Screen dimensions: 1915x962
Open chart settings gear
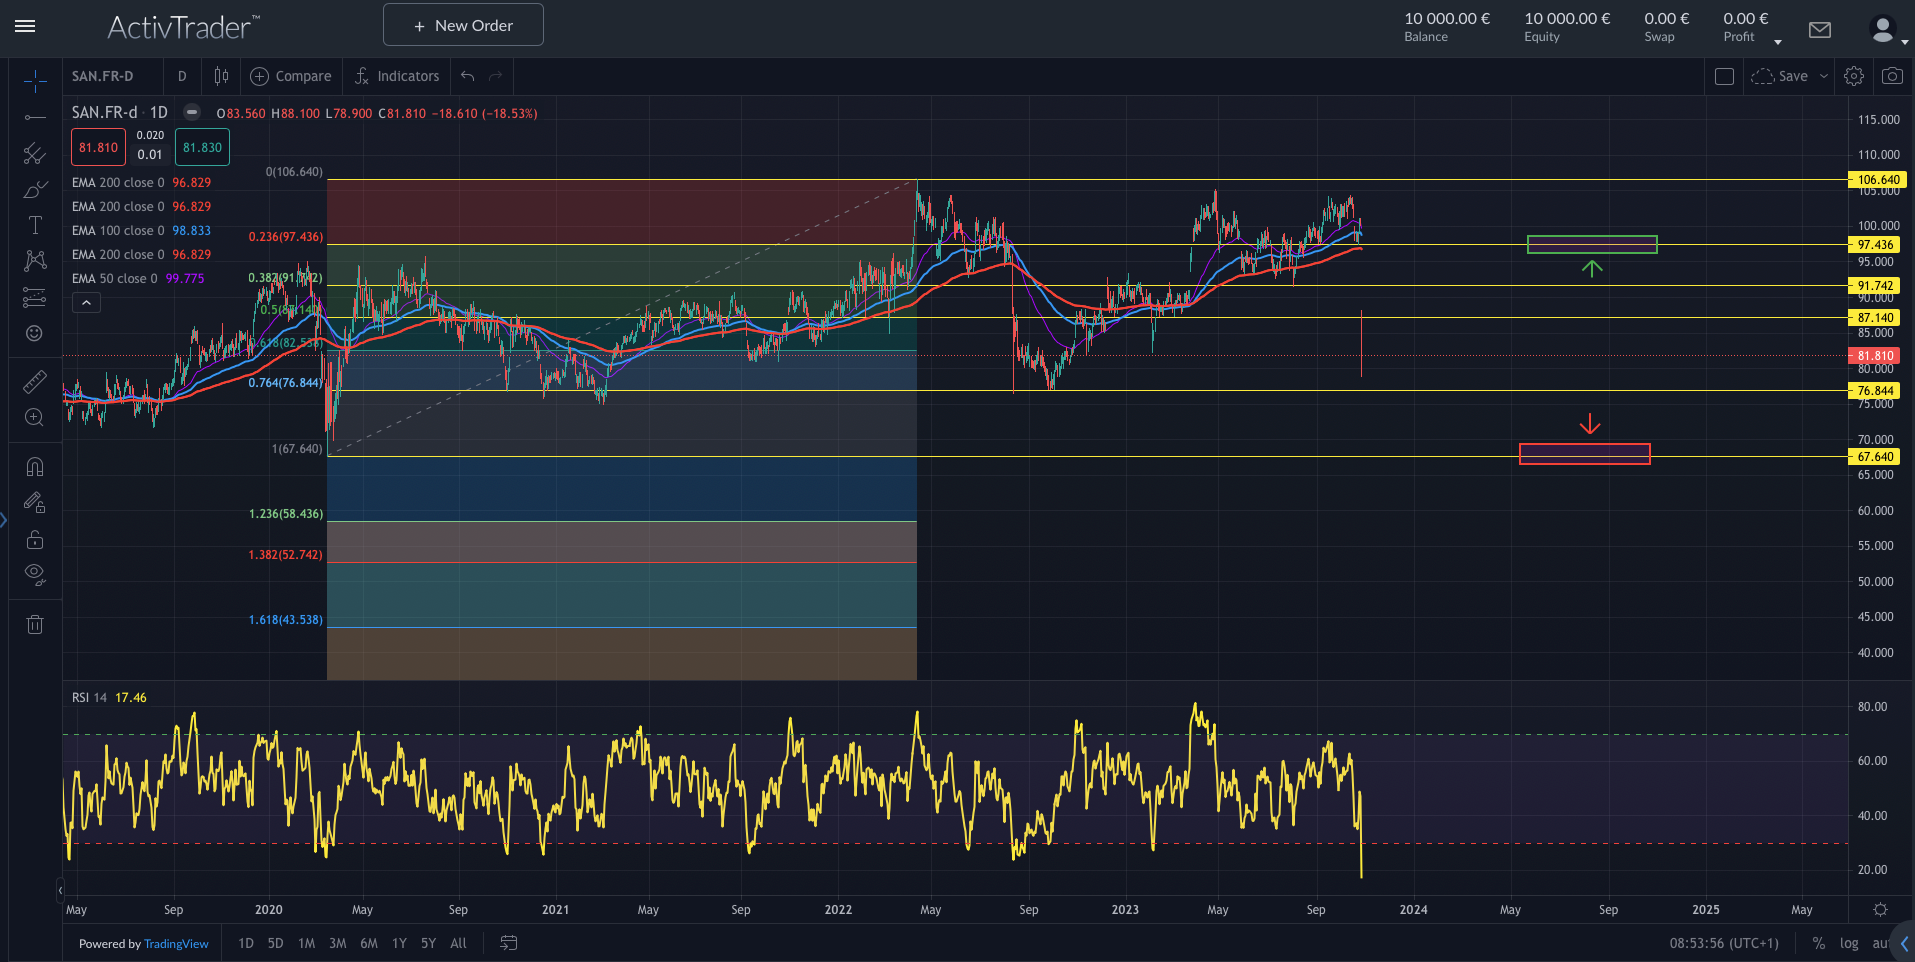[1854, 76]
